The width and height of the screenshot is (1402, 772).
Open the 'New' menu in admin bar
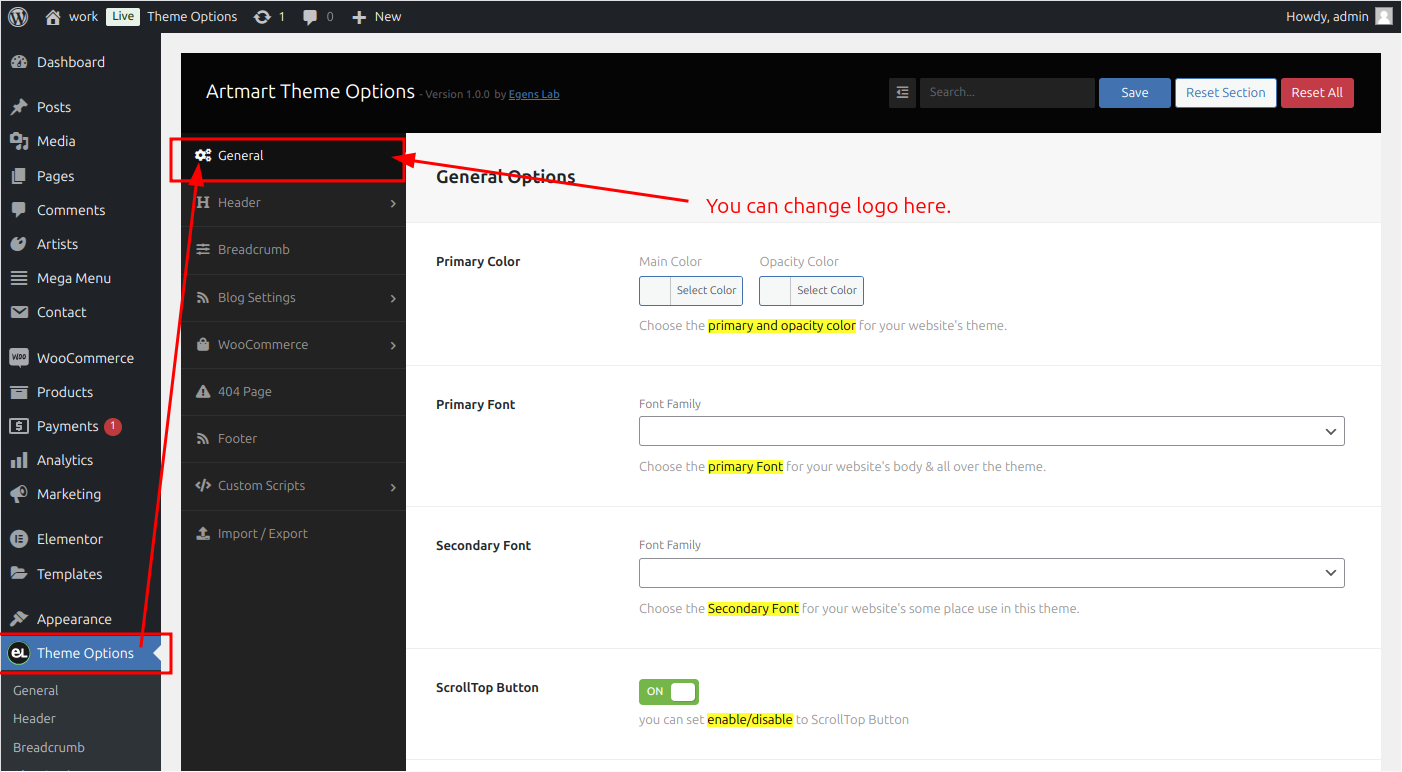376,16
